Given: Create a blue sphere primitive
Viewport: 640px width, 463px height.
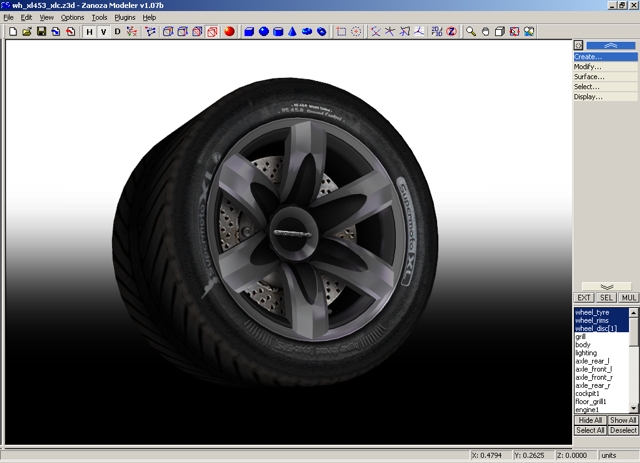Looking at the screenshot, I should (x=264, y=32).
